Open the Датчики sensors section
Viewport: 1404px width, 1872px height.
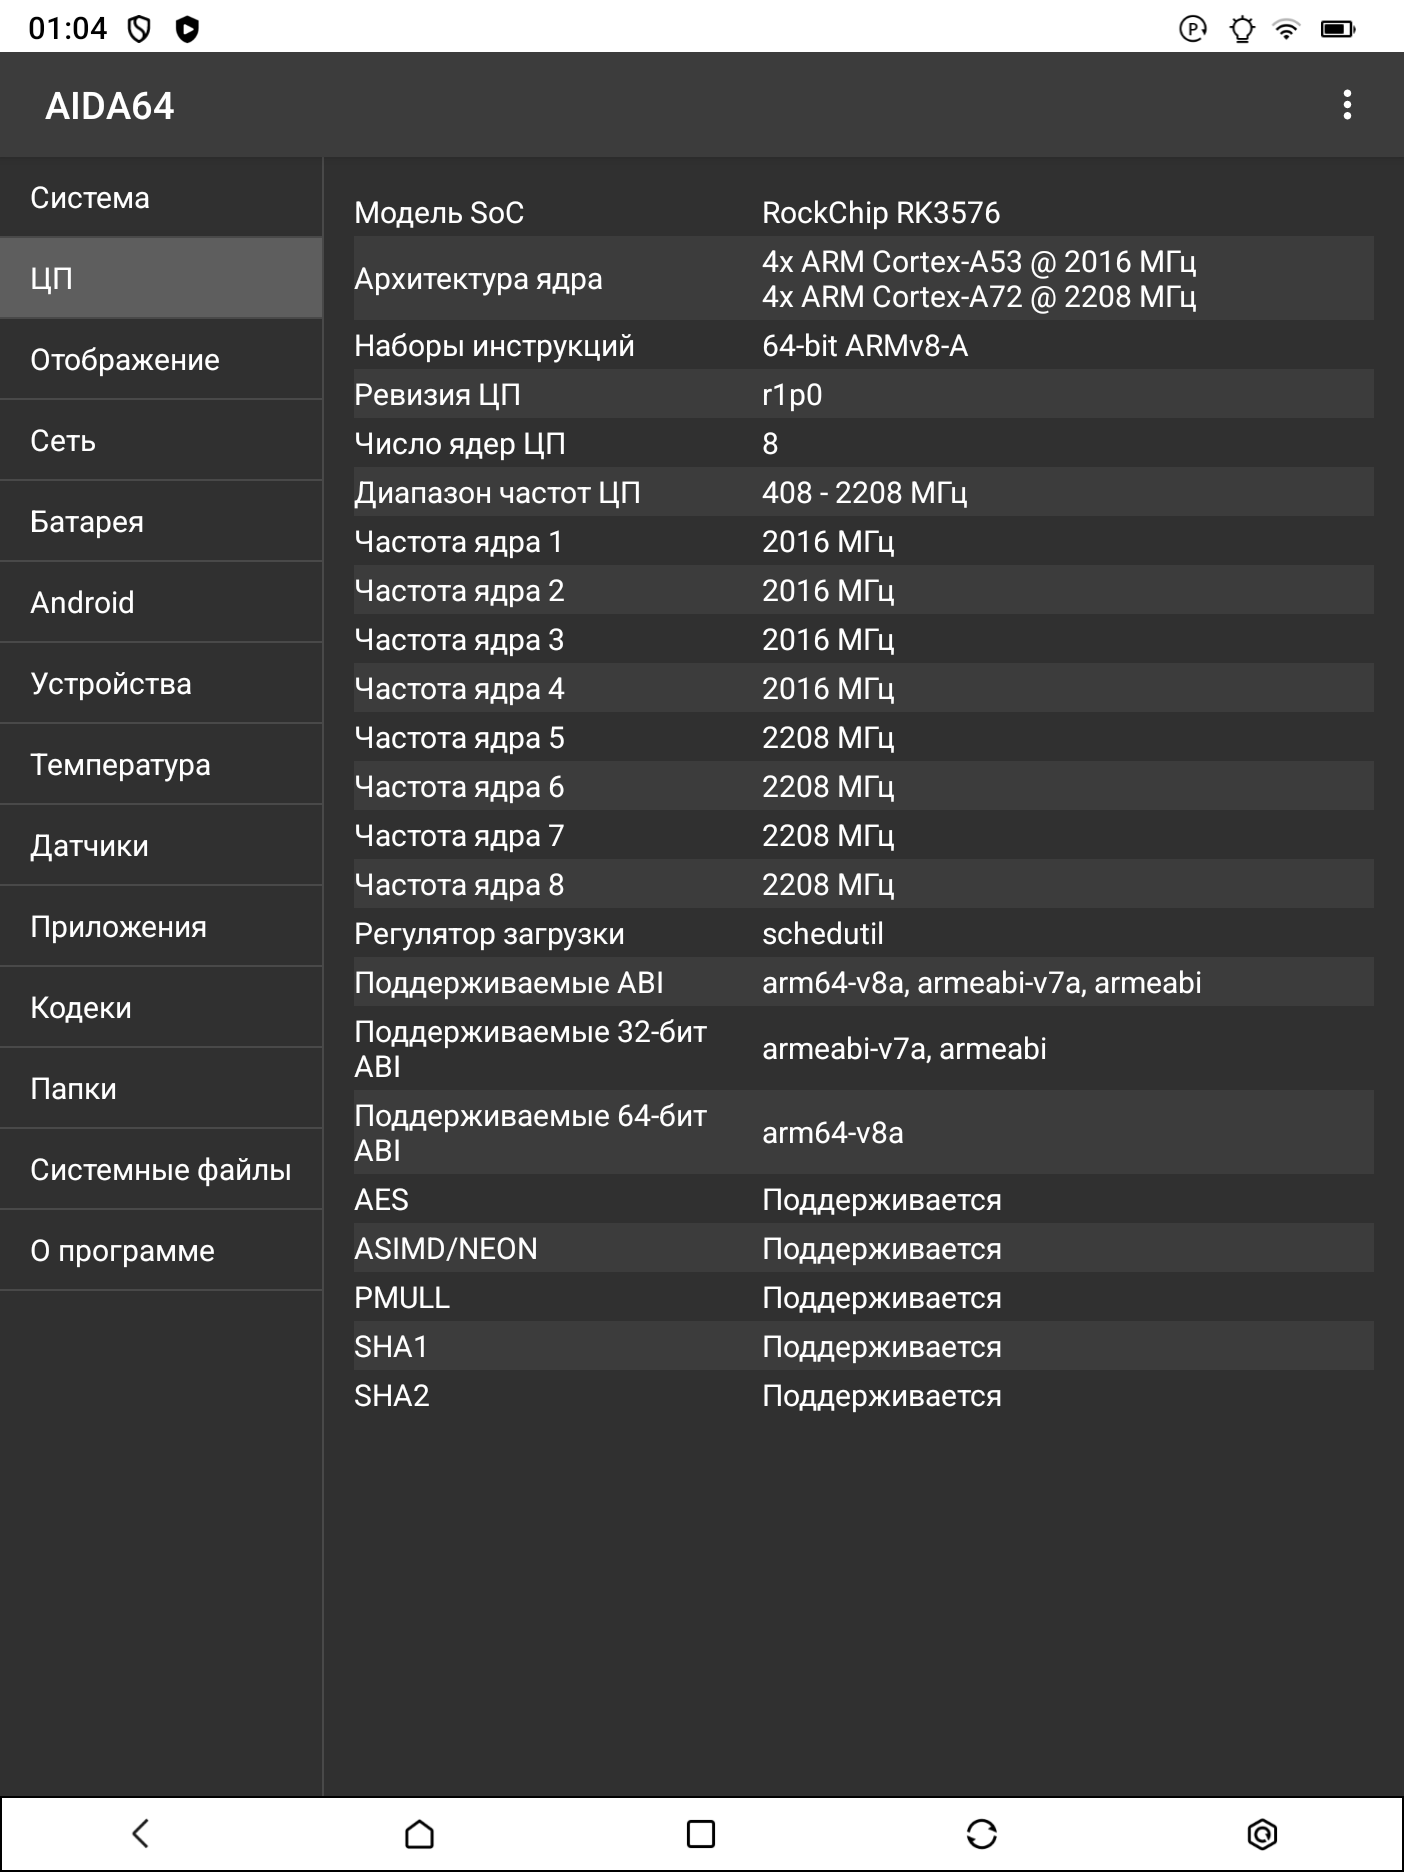tap(161, 846)
